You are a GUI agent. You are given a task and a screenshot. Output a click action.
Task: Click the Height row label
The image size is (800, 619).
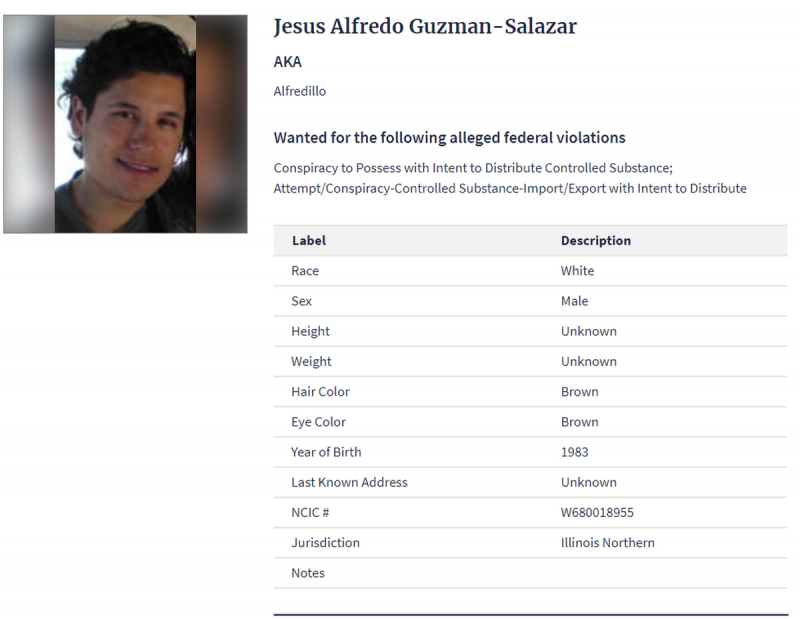coord(310,331)
